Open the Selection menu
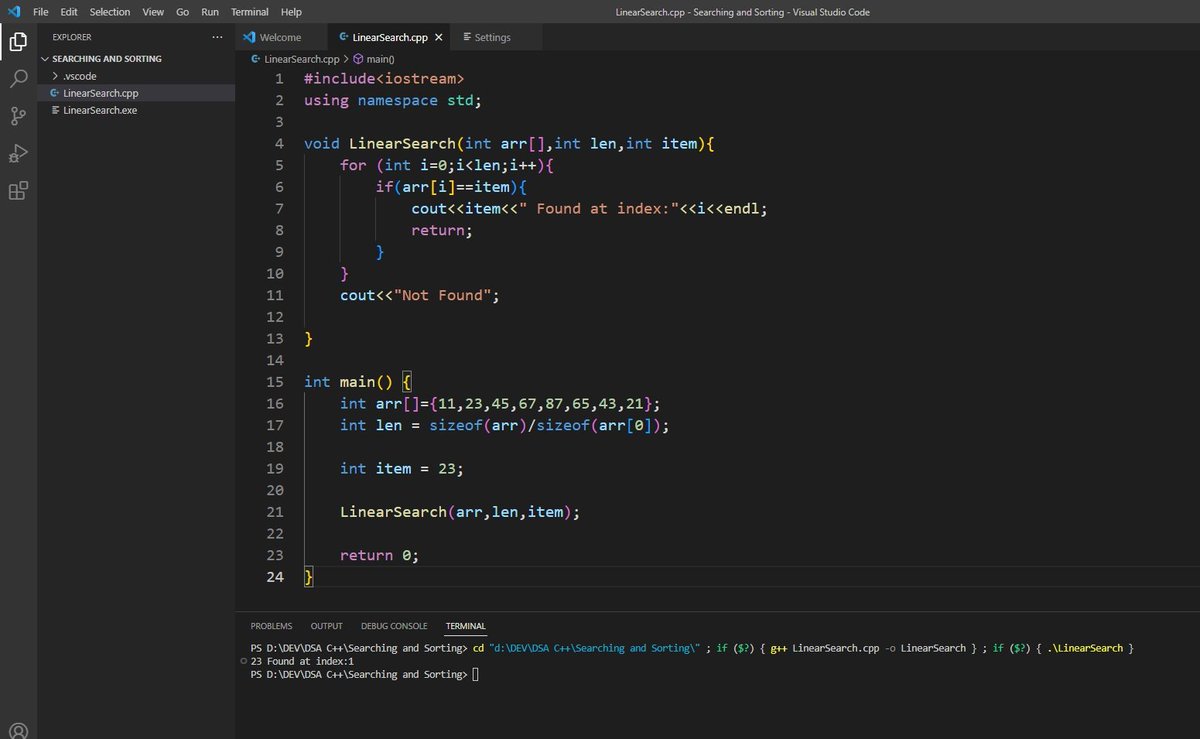 point(110,12)
